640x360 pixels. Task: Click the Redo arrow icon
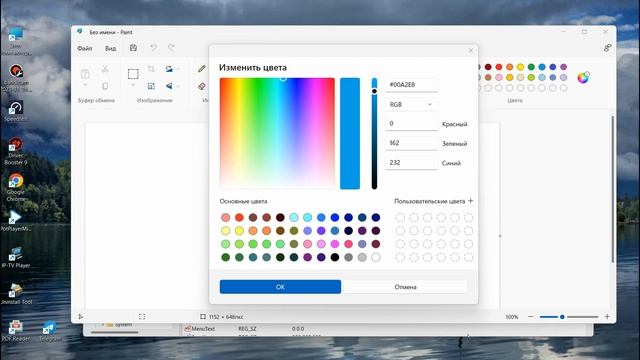point(171,48)
